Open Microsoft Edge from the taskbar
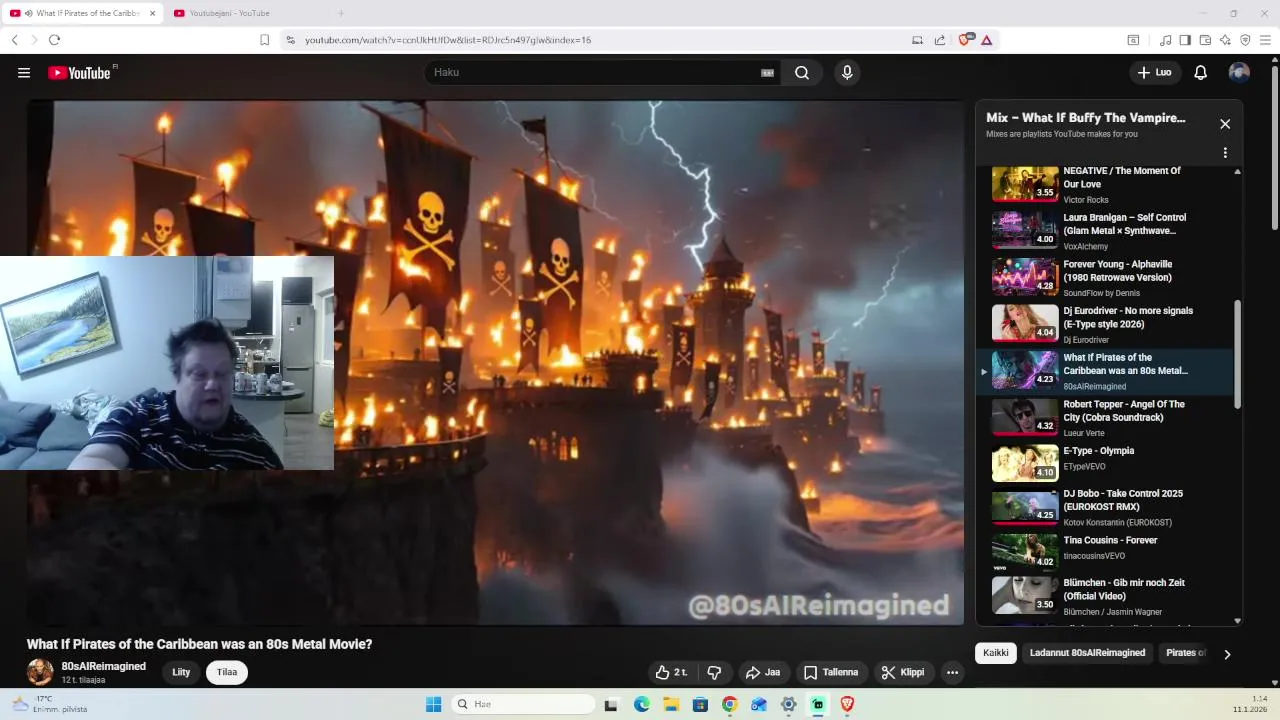 point(641,704)
